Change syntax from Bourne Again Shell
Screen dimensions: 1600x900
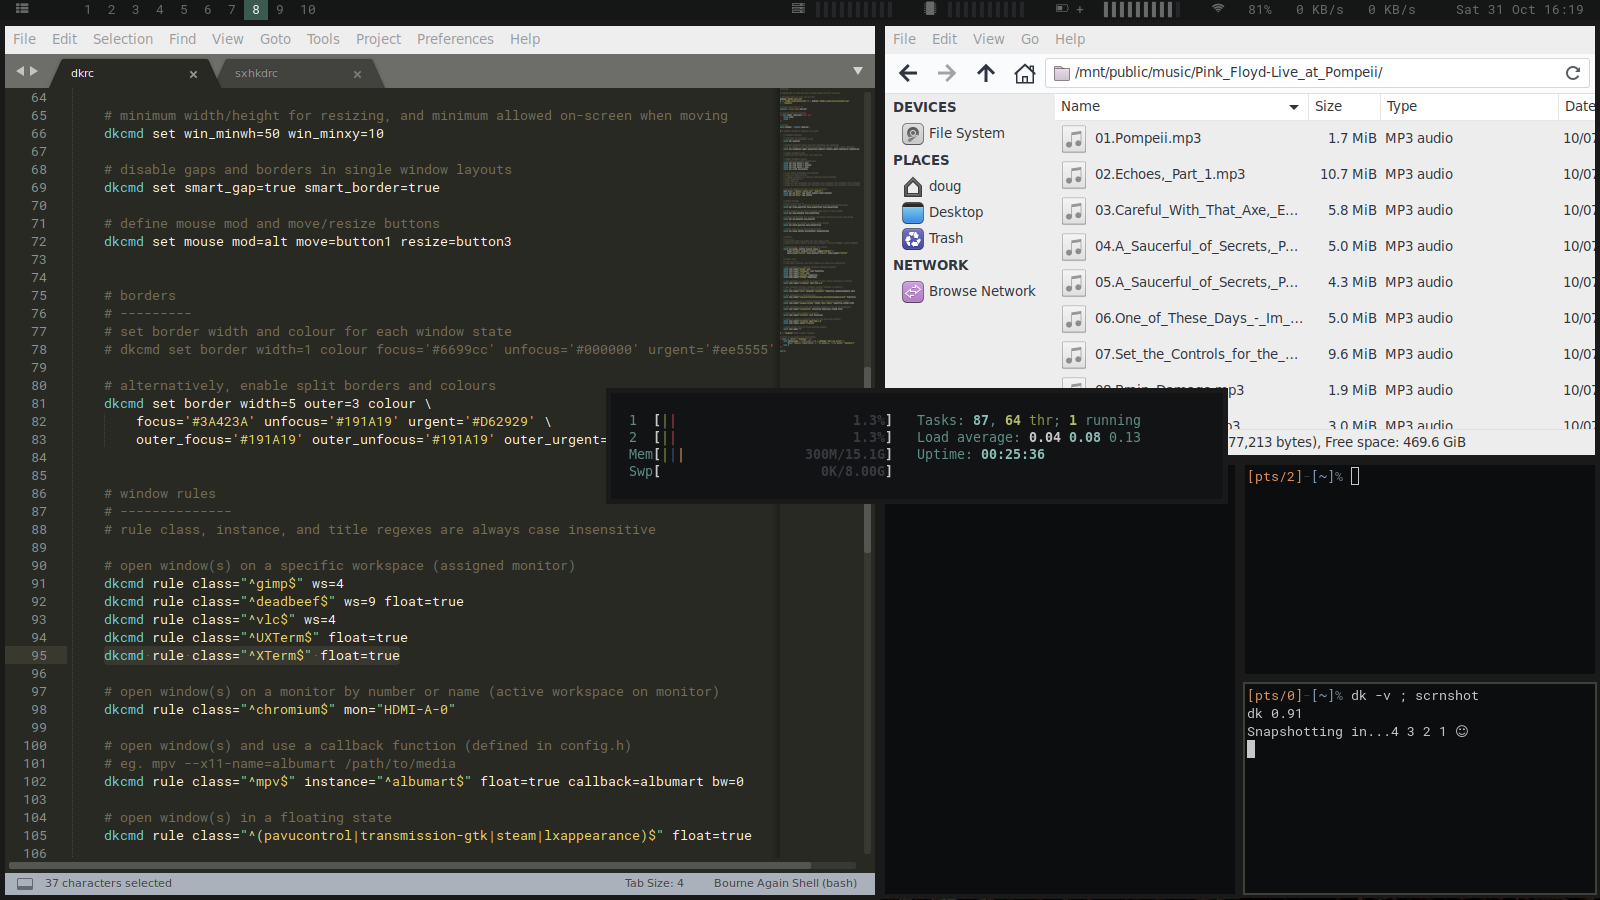point(785,883)
